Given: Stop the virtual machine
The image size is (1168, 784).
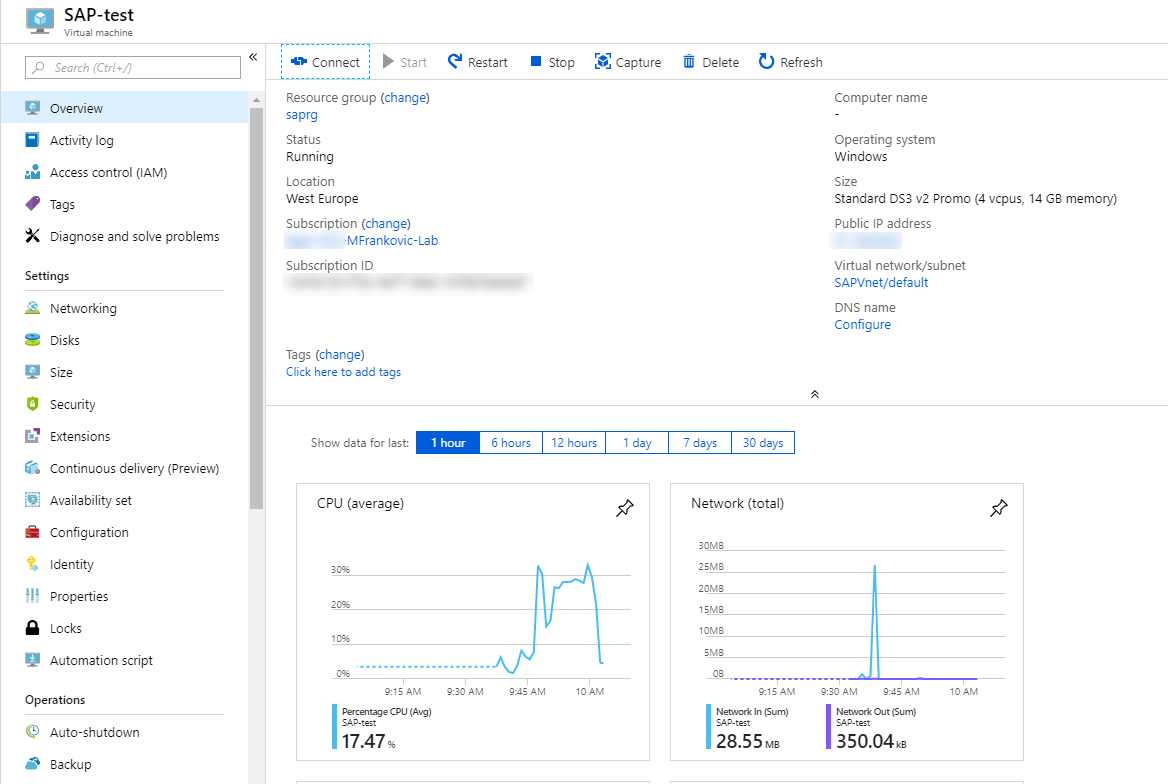Looking at the screenshot, I should point(552,62).
